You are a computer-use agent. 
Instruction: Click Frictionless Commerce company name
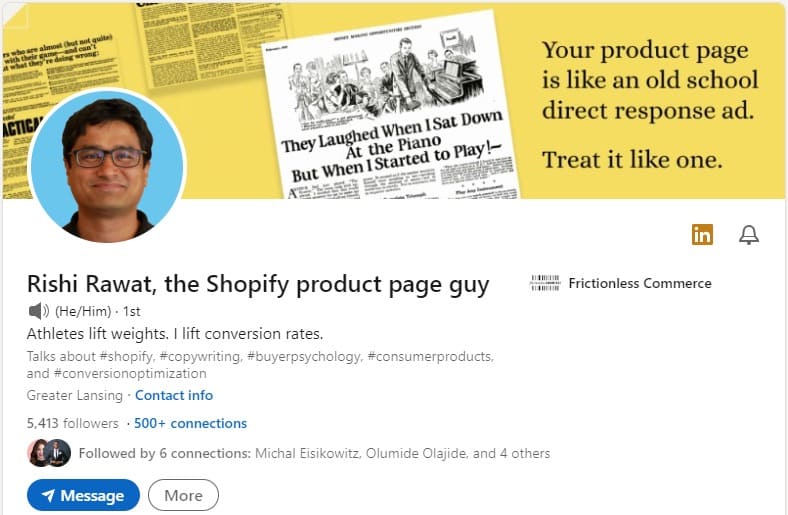640,283
